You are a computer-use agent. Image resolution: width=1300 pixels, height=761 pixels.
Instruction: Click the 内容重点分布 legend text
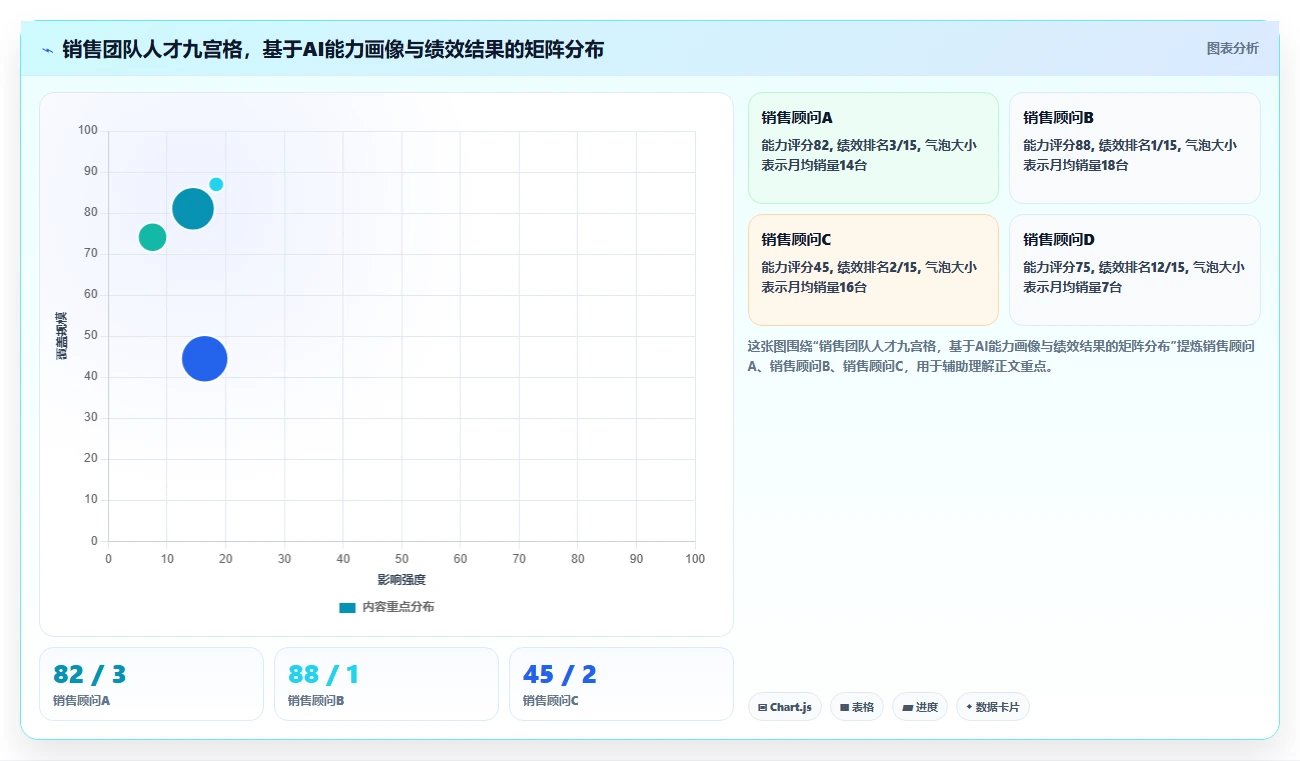398,607
